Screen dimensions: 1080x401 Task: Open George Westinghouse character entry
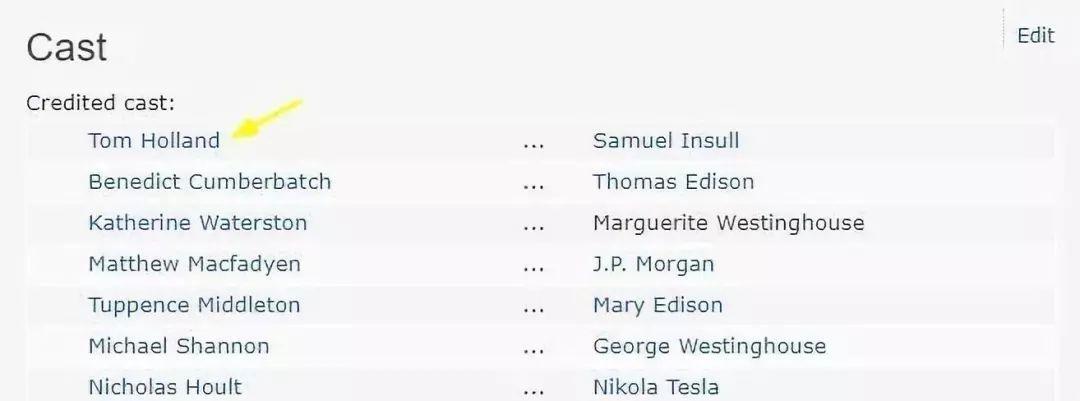pos(709,346)
